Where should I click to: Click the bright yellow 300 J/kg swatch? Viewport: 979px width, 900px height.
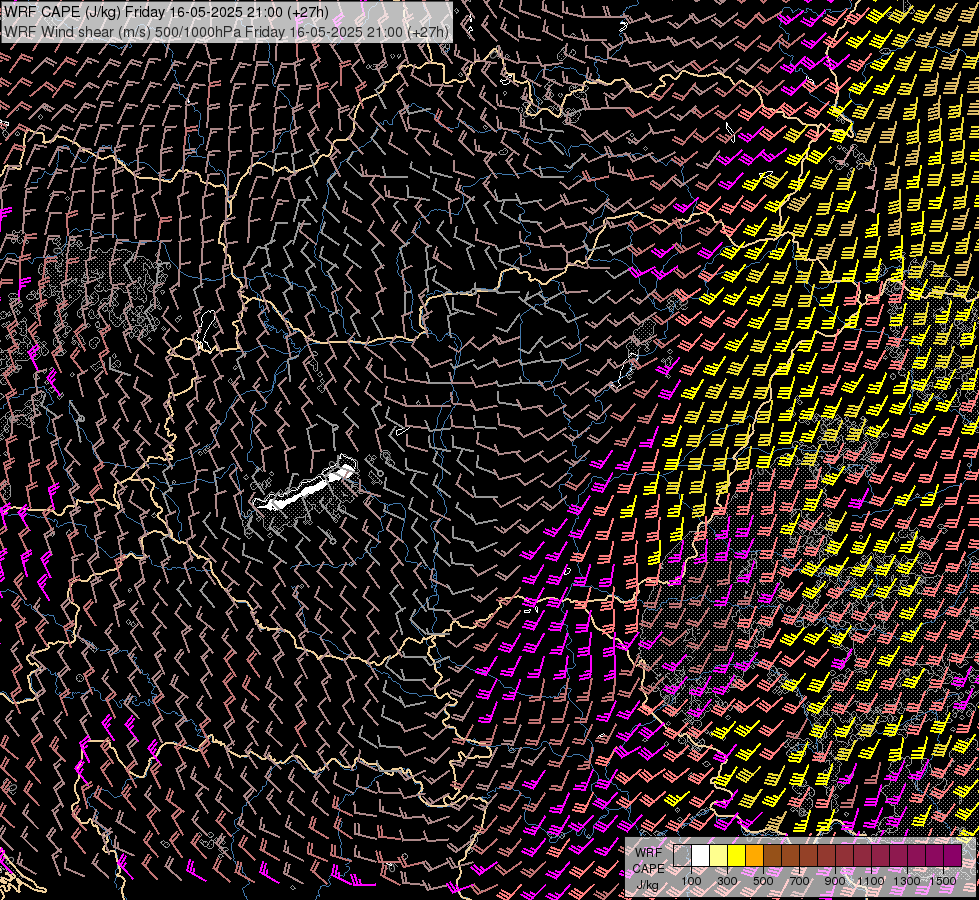(736, 856)
